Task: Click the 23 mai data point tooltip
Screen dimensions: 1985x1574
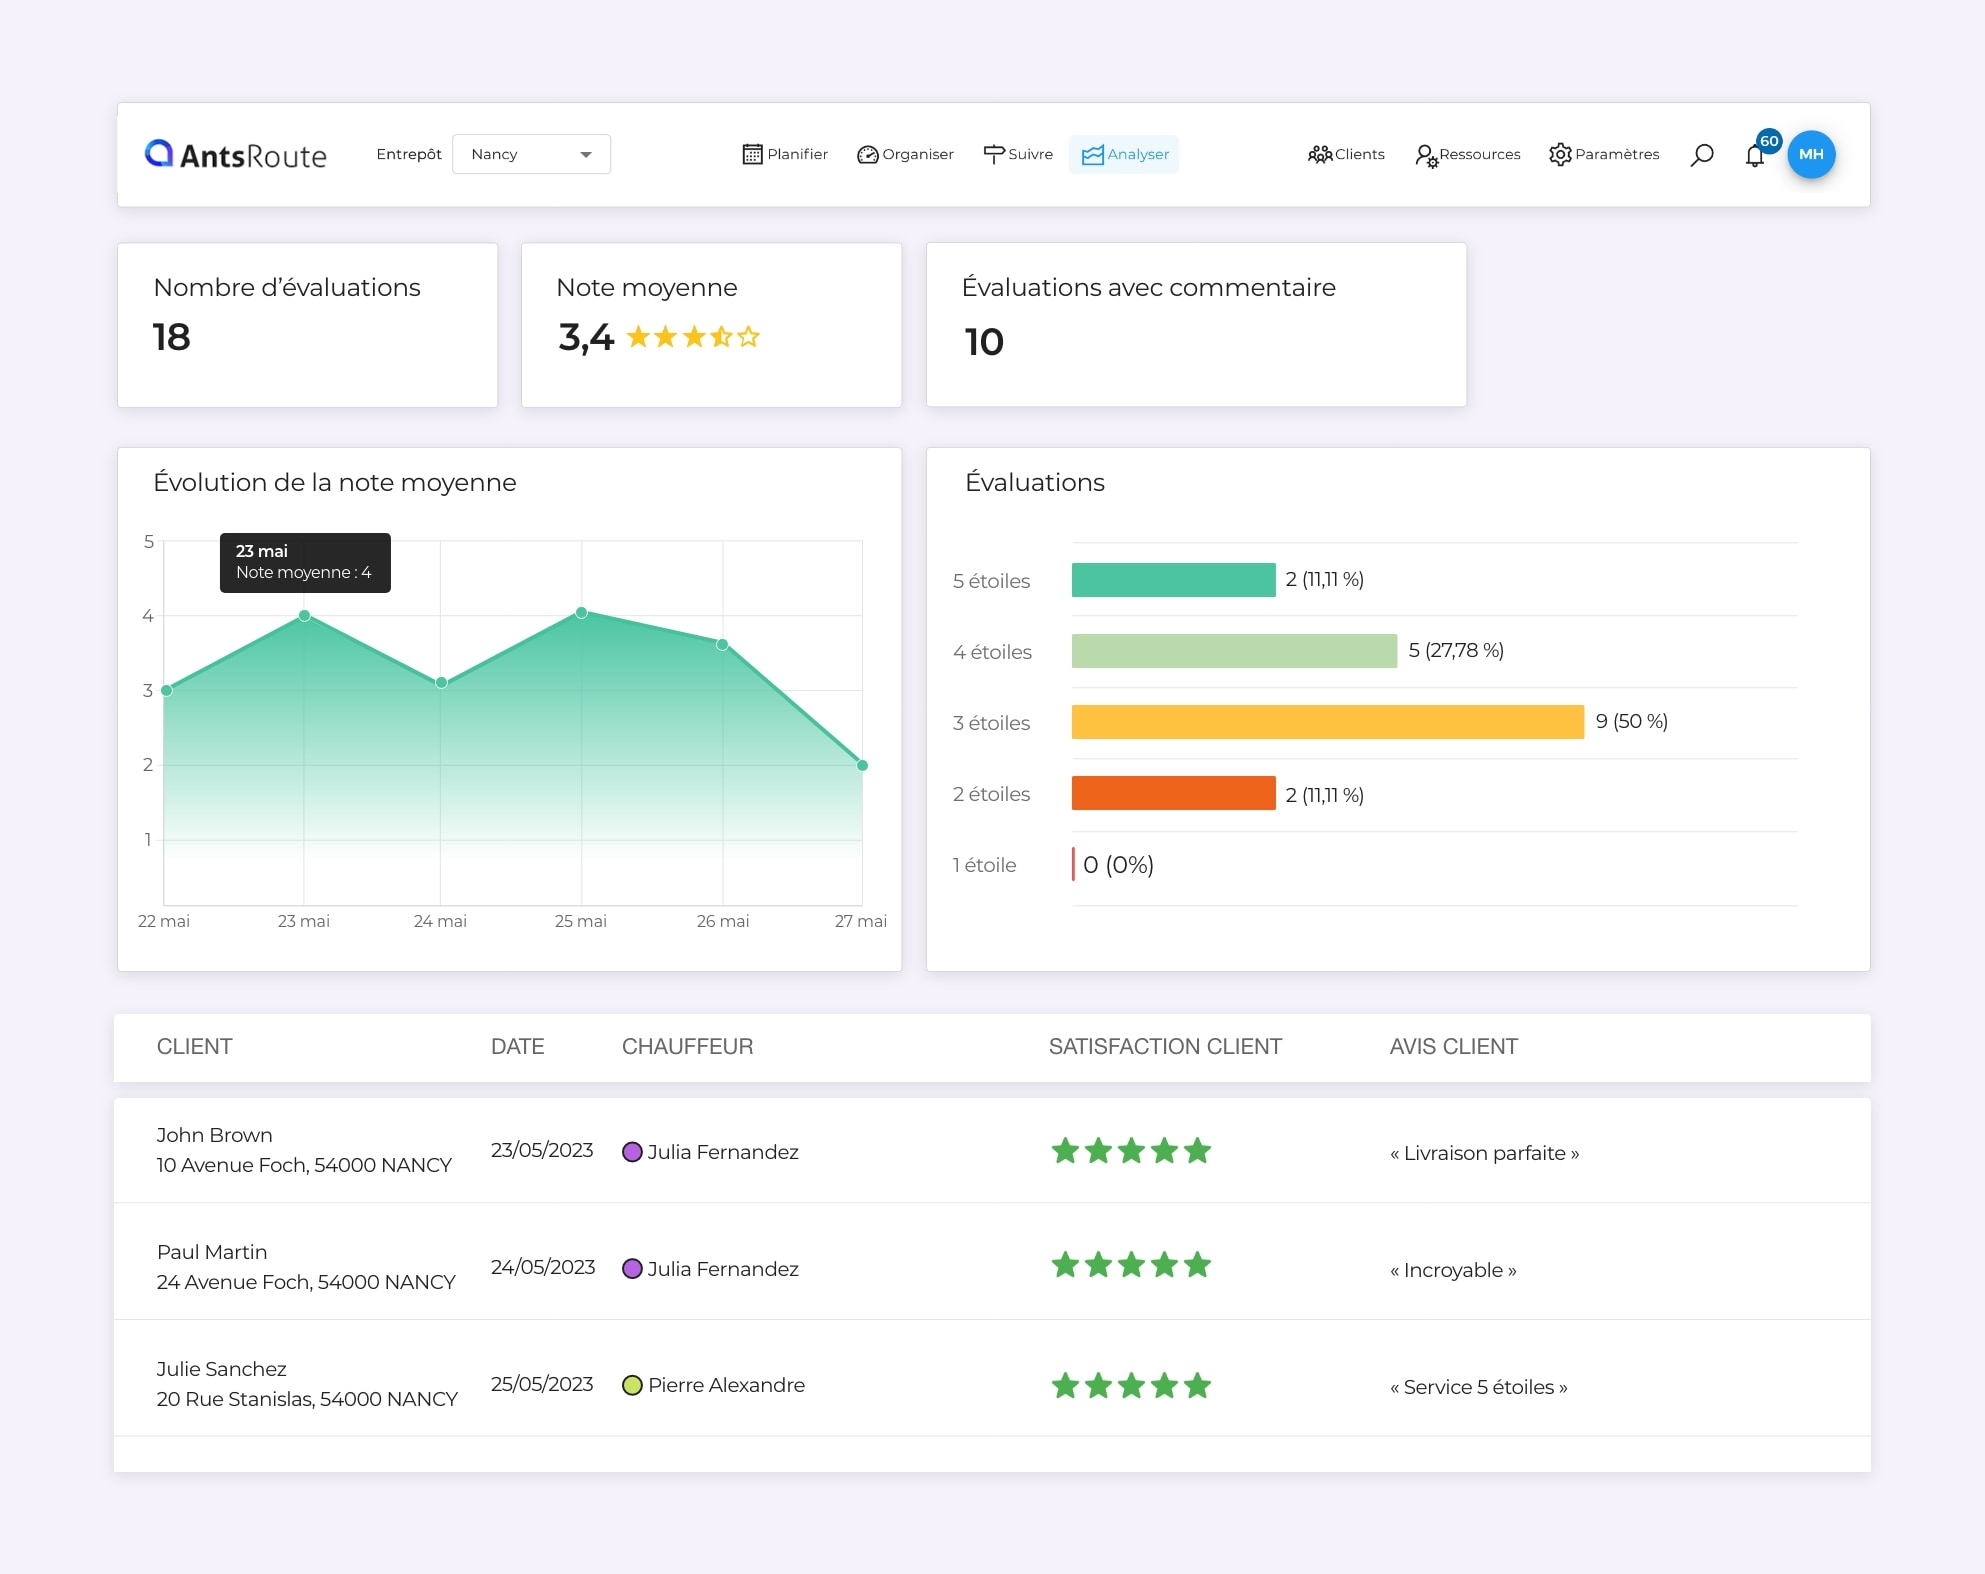Action: tap(304, 562)
